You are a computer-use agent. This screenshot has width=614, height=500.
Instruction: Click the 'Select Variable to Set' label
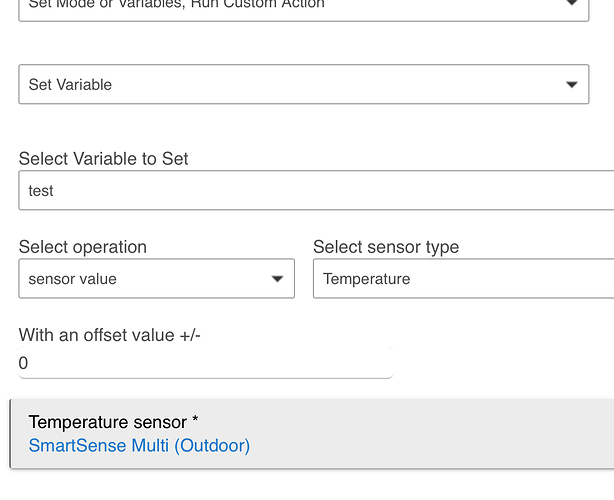pos(104,159)
